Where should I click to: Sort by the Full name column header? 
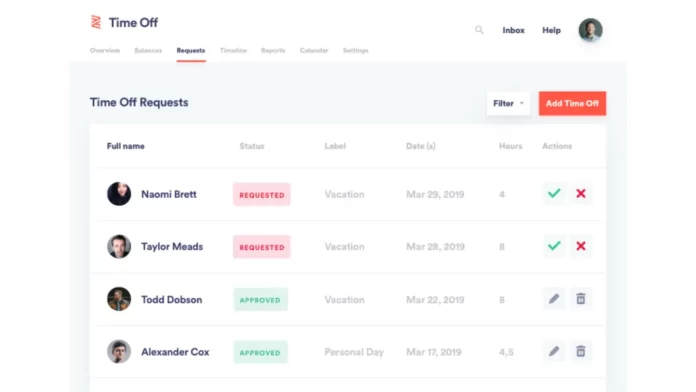coord(126,146)
